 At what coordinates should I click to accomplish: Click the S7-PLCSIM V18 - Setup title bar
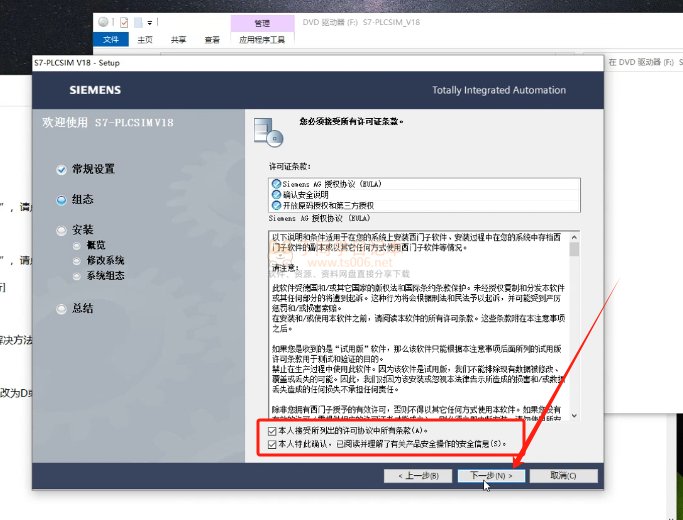pyautogui.click(x=318, y=63)
